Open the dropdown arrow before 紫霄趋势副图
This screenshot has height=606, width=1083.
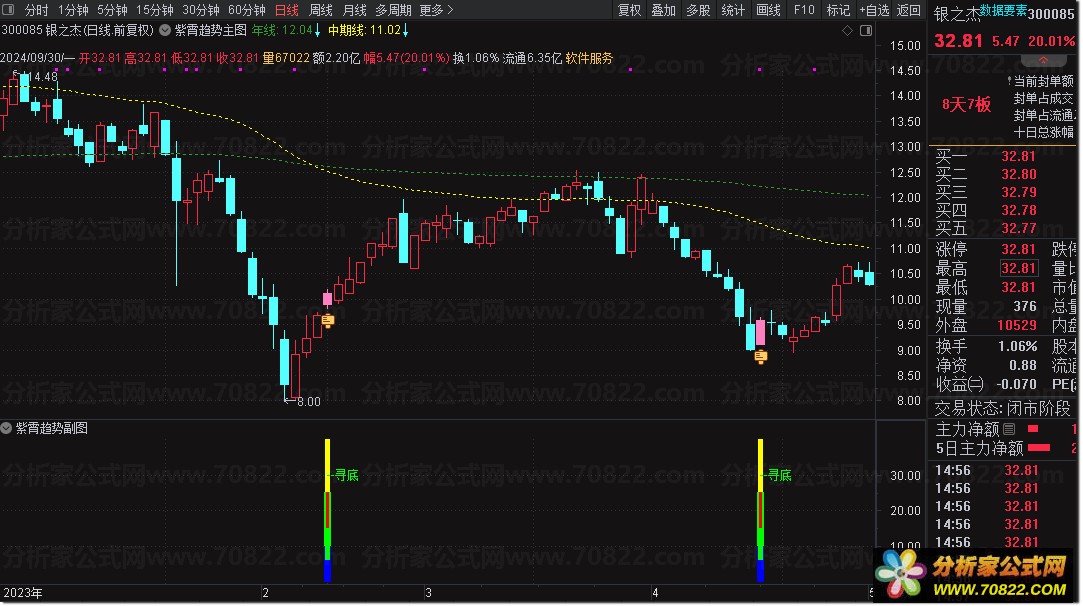point(6,428)
